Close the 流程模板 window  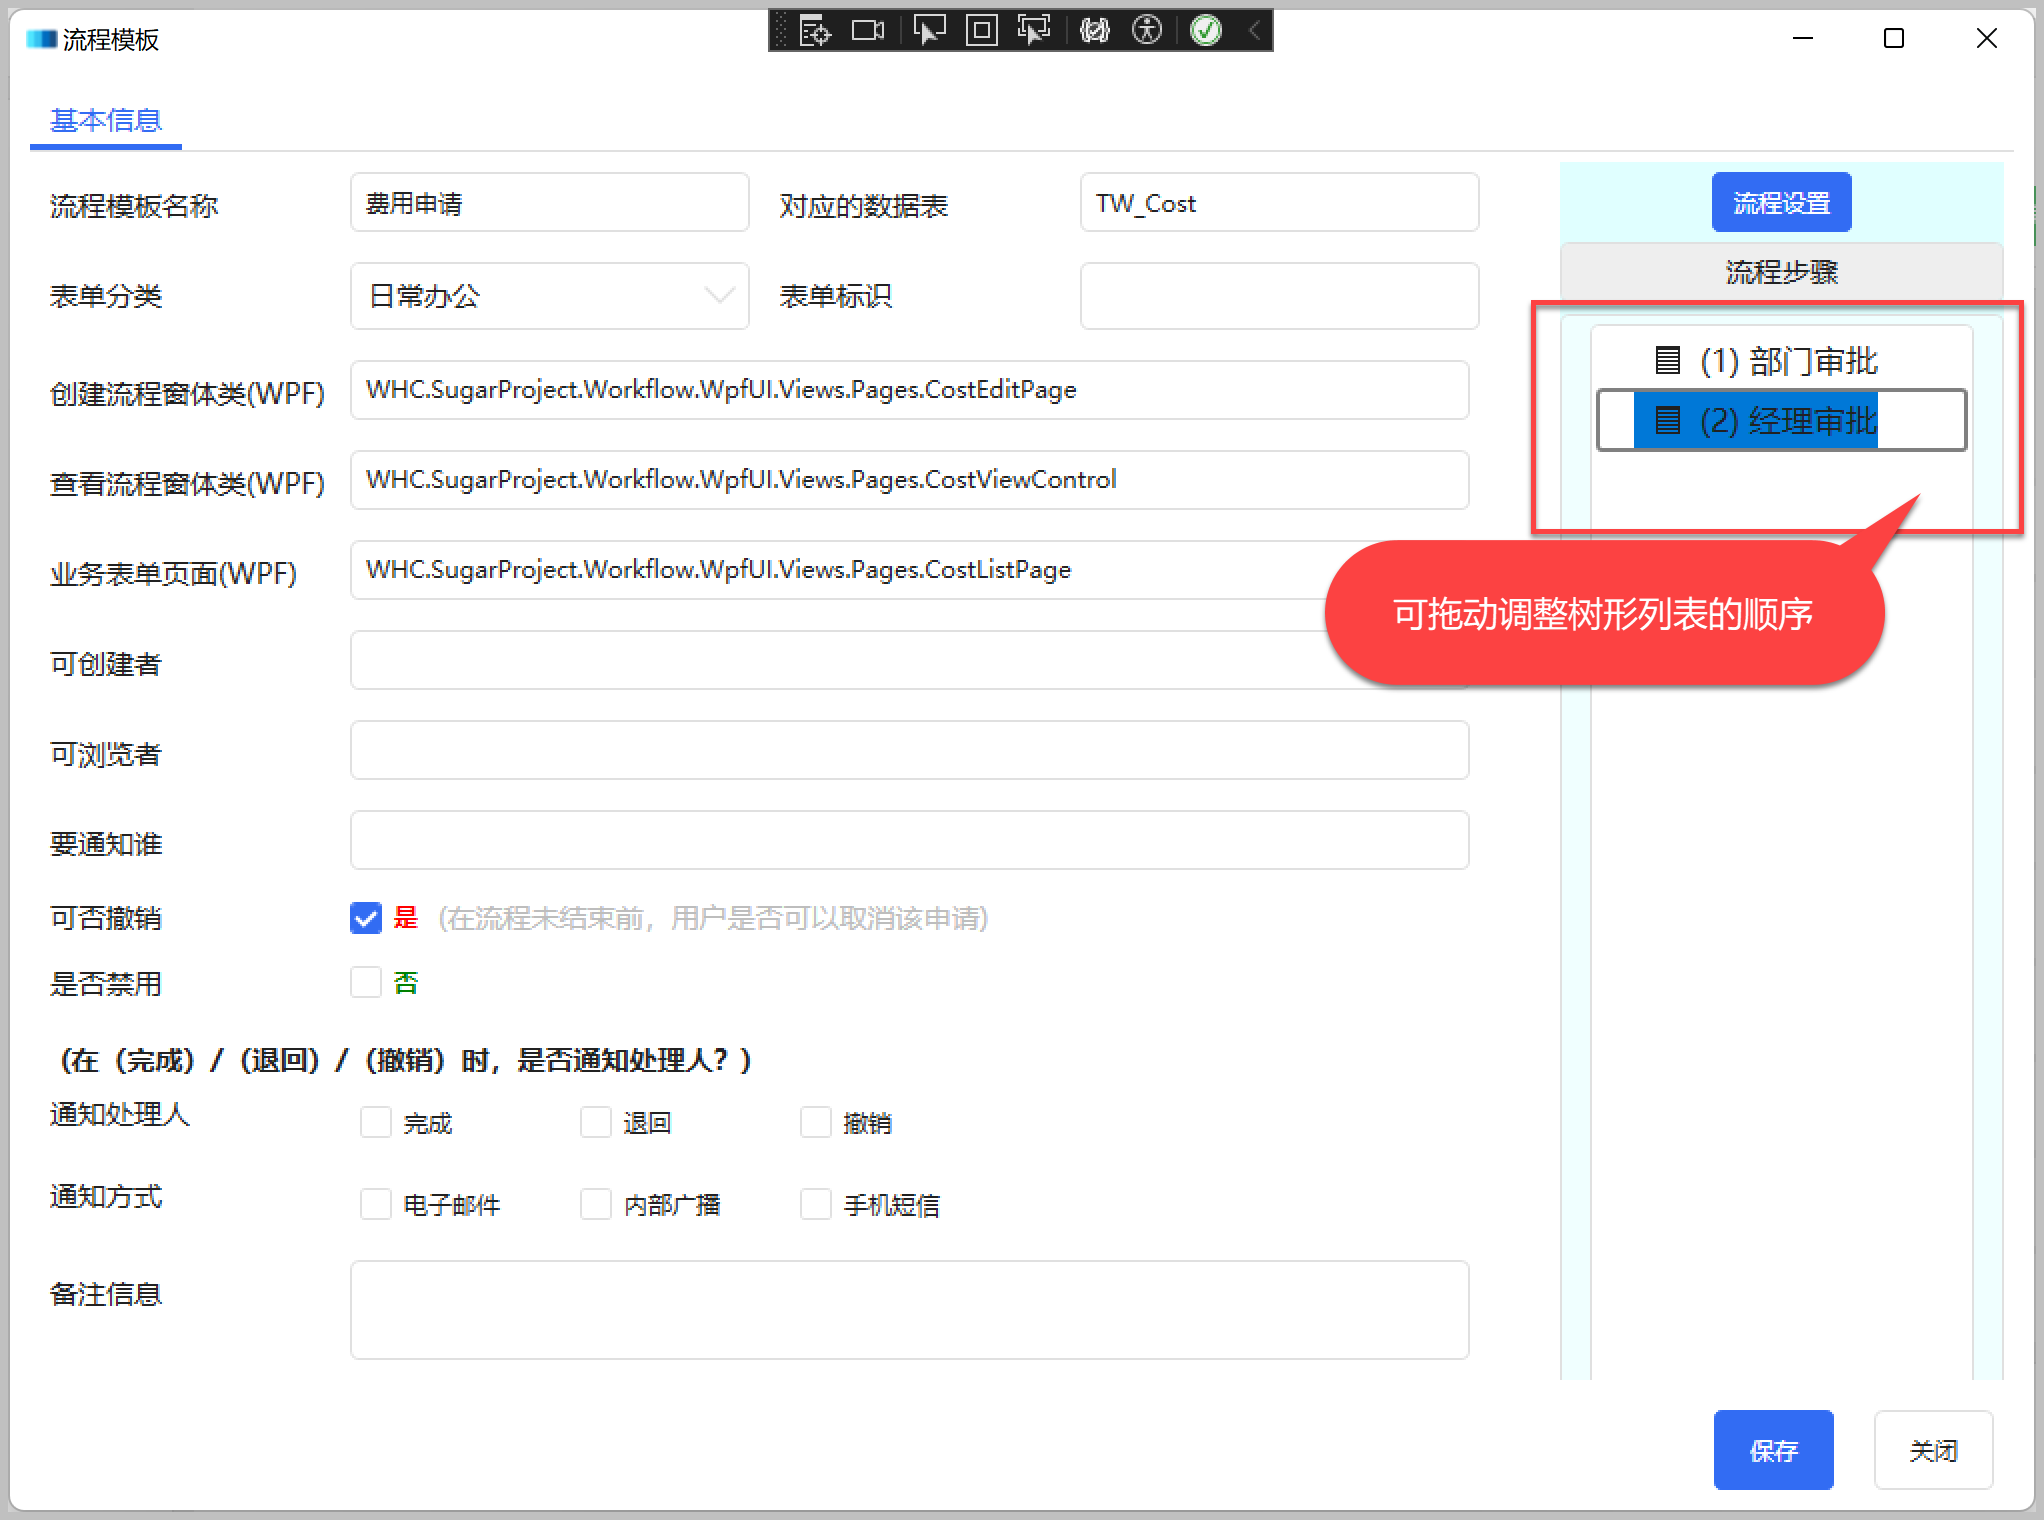[x=1987, y=39]
